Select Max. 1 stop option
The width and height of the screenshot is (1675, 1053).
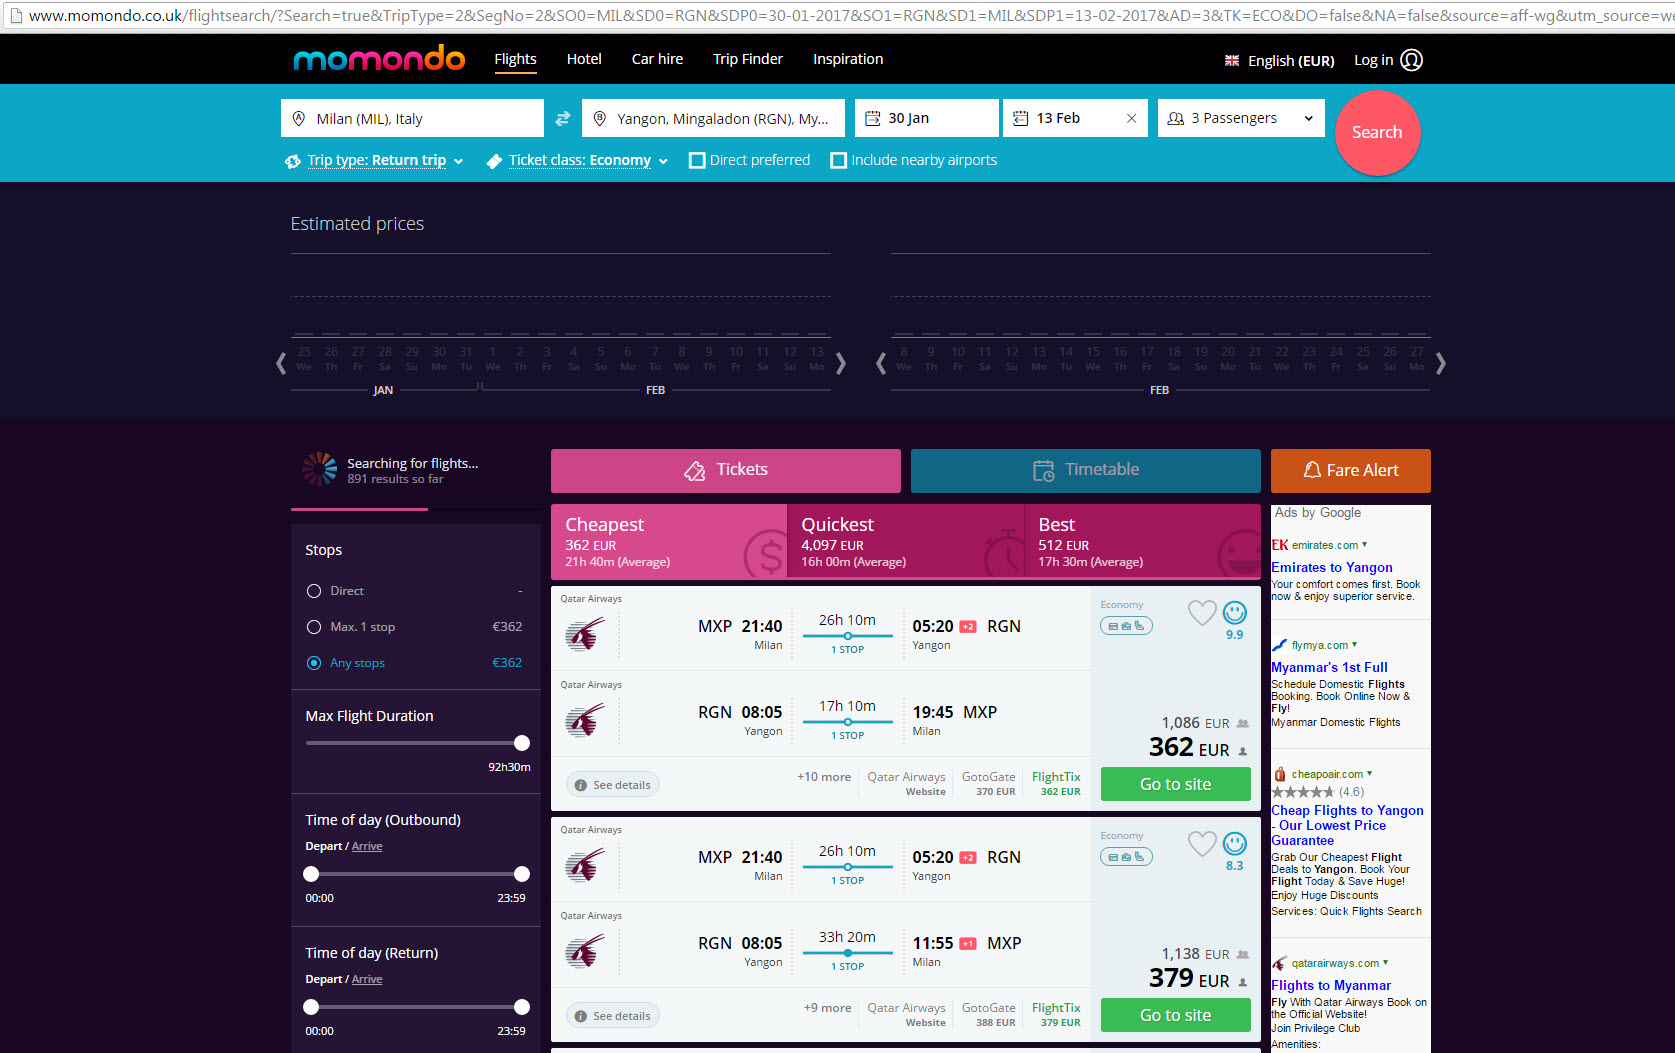tap(314, 627)
